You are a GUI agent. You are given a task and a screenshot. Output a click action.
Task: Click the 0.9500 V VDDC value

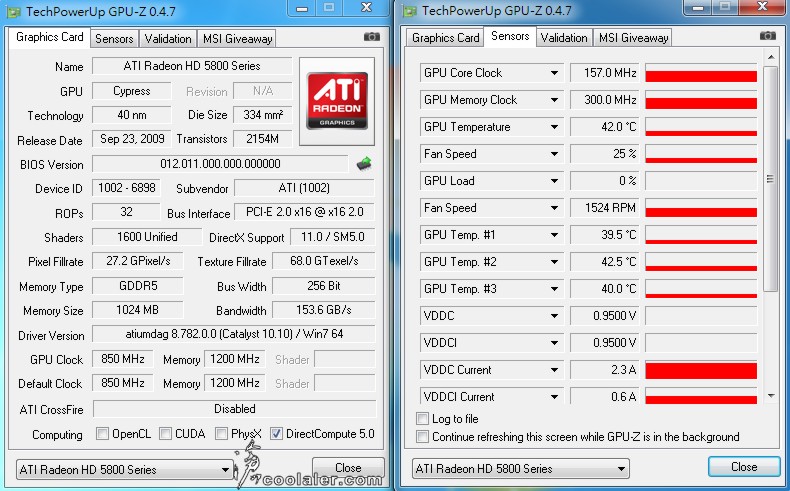pyautogui.click(x=605, y=316)
